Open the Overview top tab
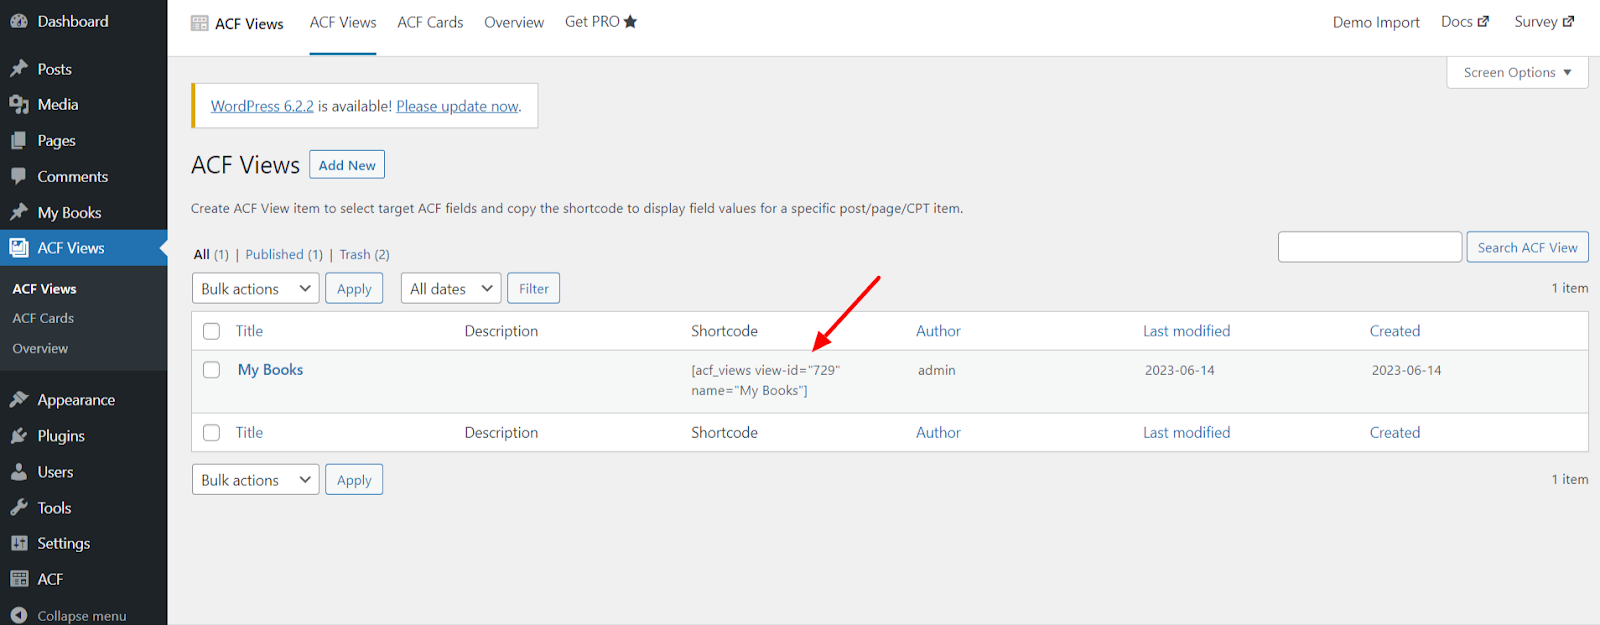The image size is (1600, 625). [x=514, y=22]
